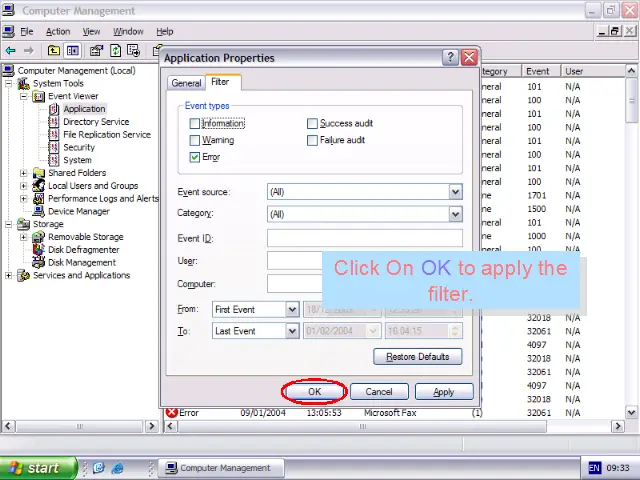Screen dimensions: 640x480
Task: Click the Local Users and Groups icon
Action: pyautogui.click(x=39, y=186)
